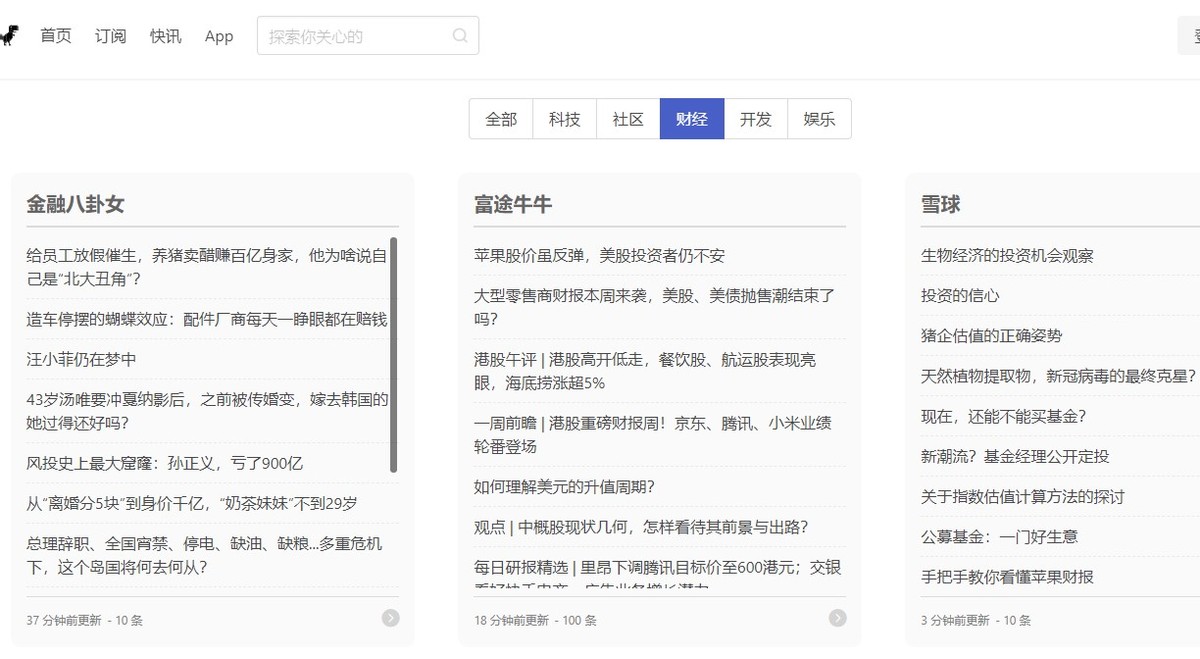Open article 一周前瞻 港股重磅财报周
This screenshot has height=659, width=1200.
tap(653, 435)
